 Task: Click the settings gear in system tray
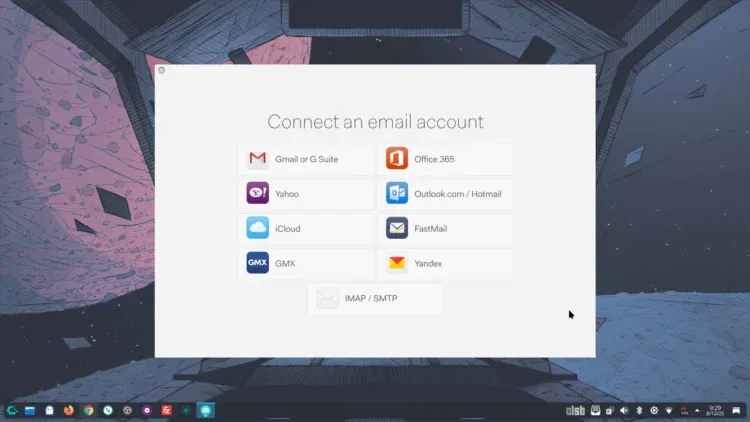[x=654, y=411]
